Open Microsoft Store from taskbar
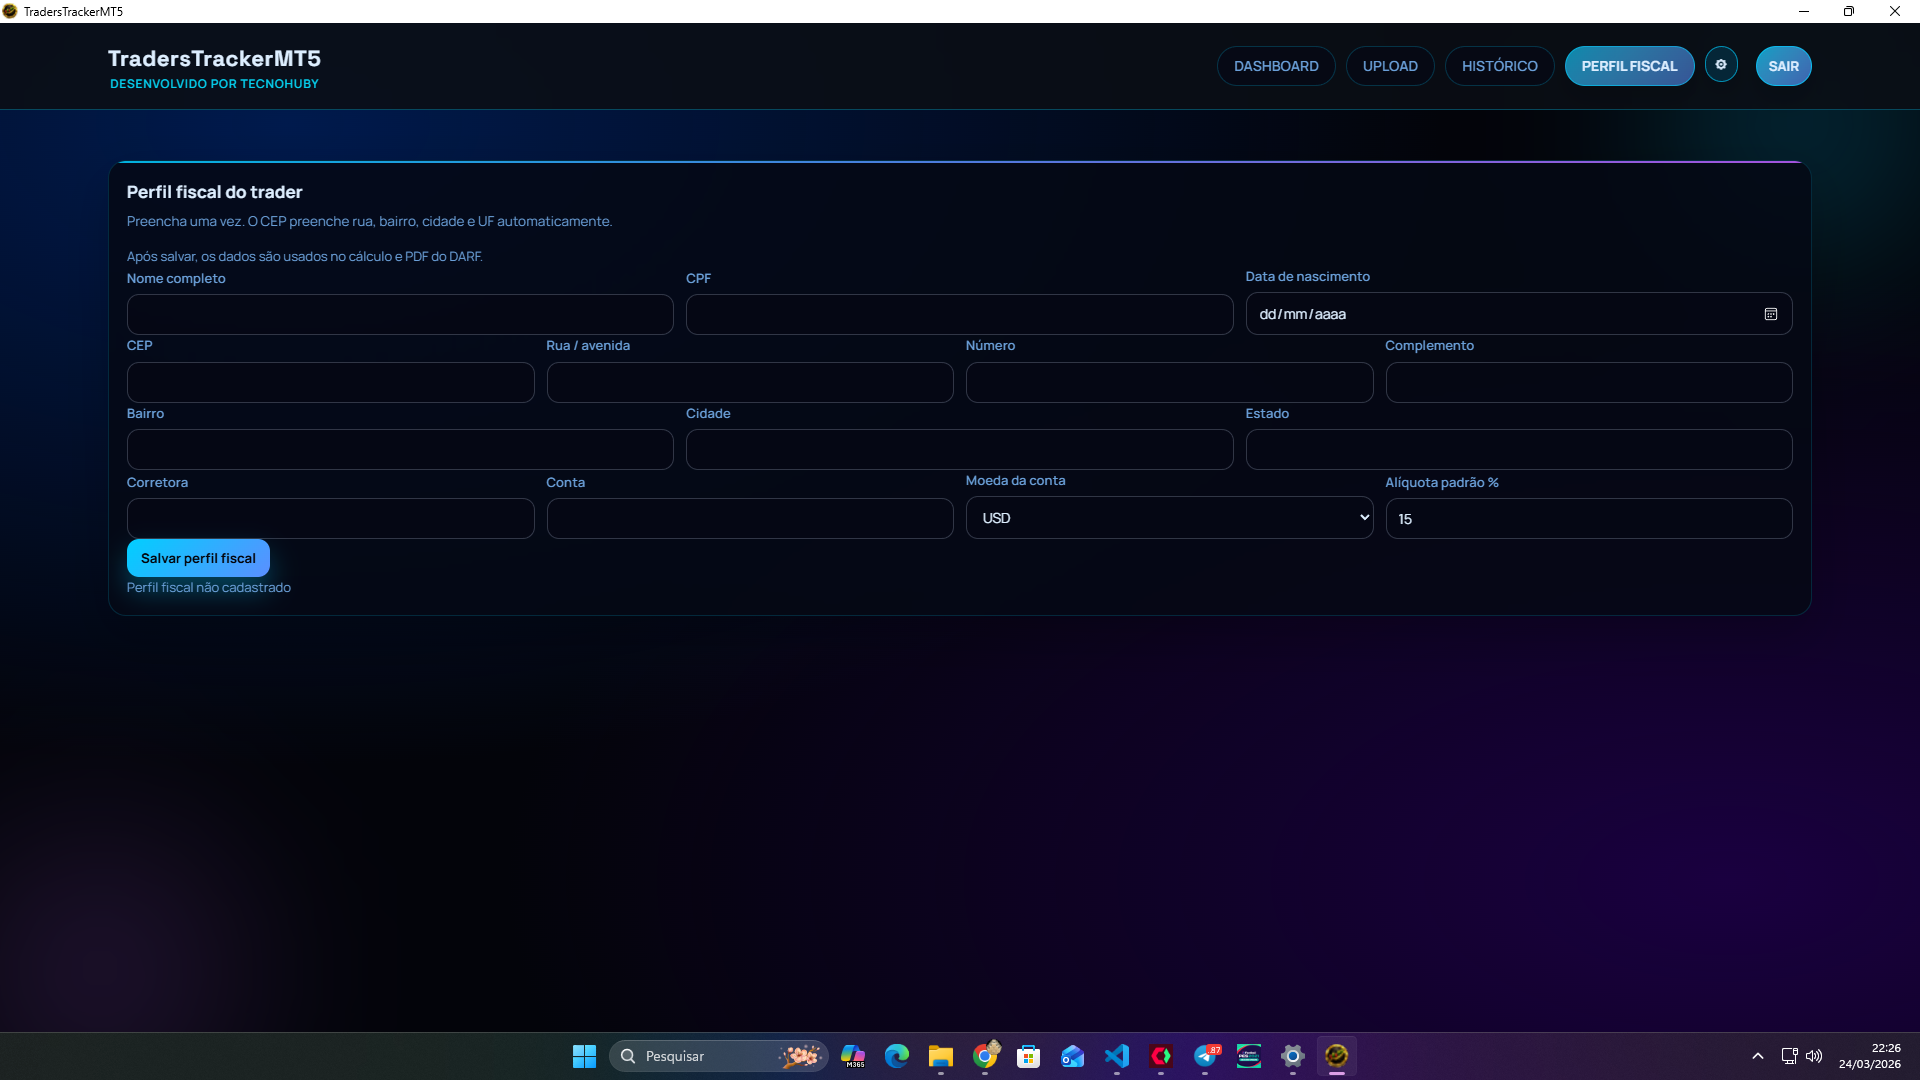The width and height of the screenshot is (1920, 1080). pos(1028,1056)
